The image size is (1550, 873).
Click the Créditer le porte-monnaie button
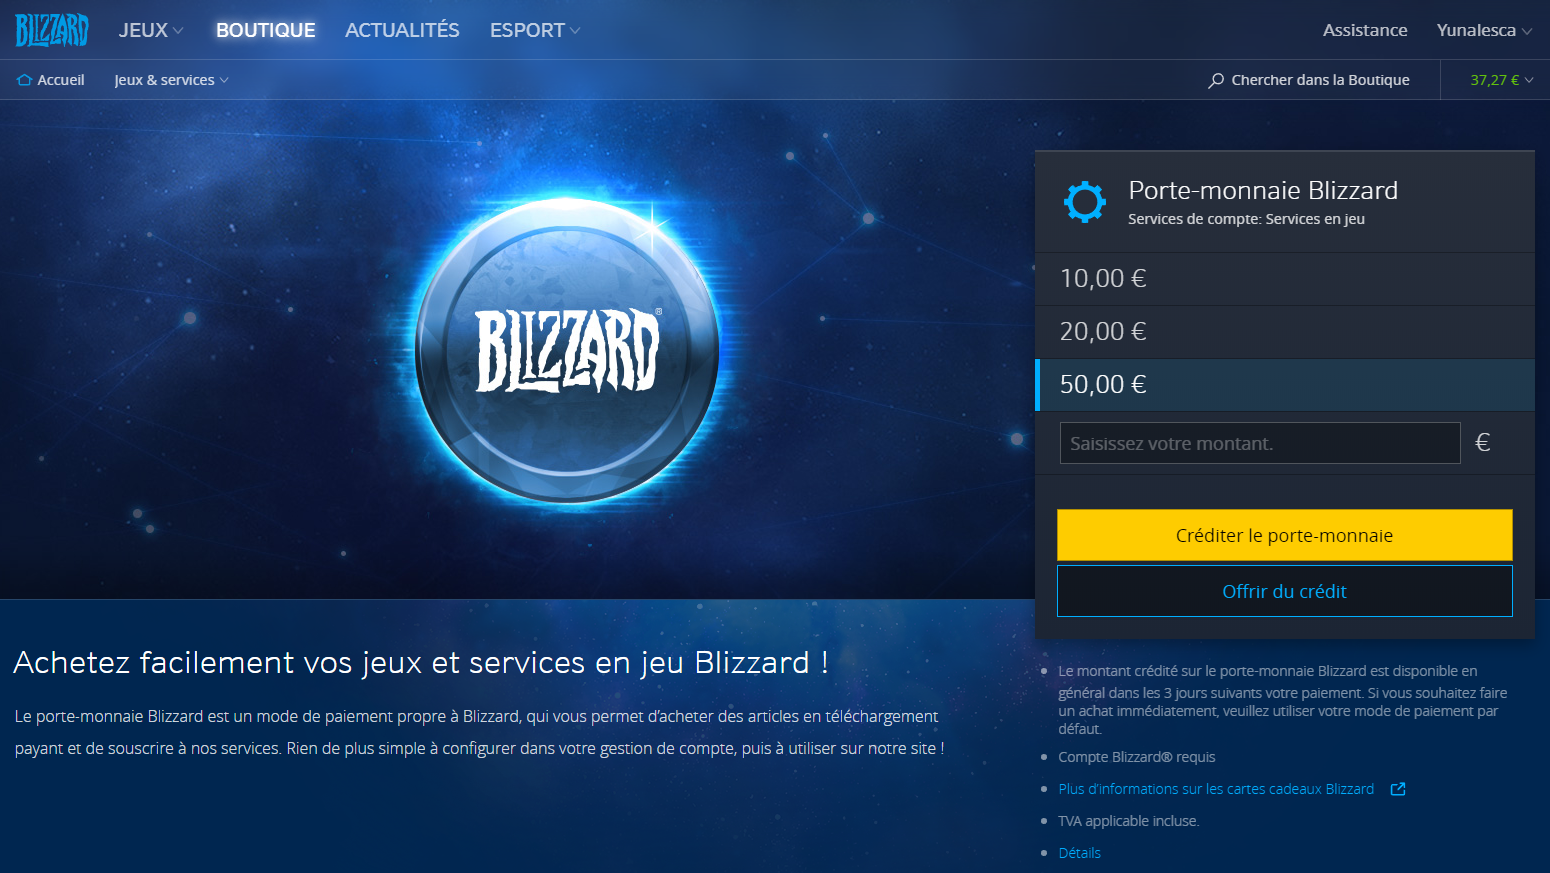point(1285,535)
